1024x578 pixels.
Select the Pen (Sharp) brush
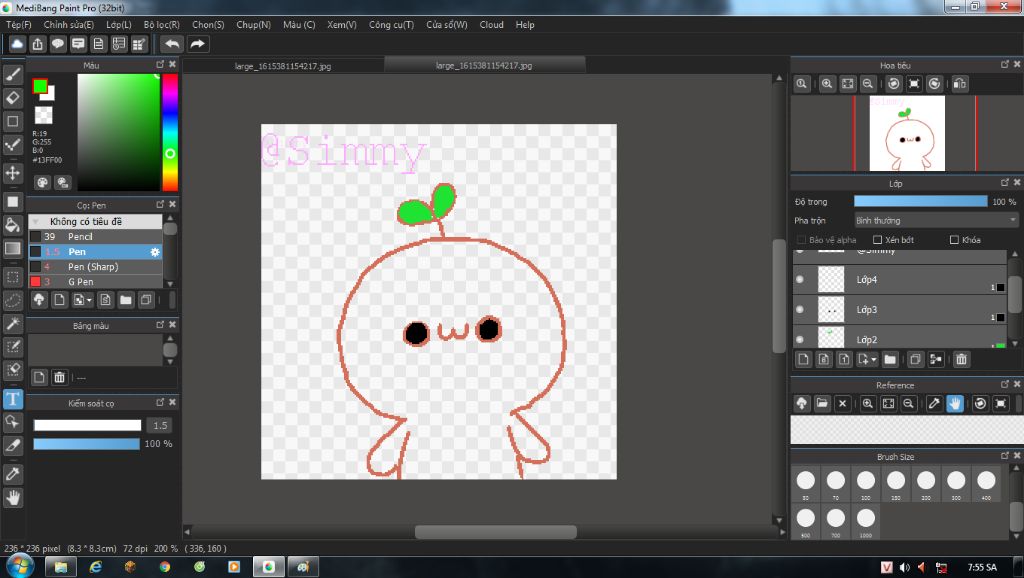tap(95, 266)
